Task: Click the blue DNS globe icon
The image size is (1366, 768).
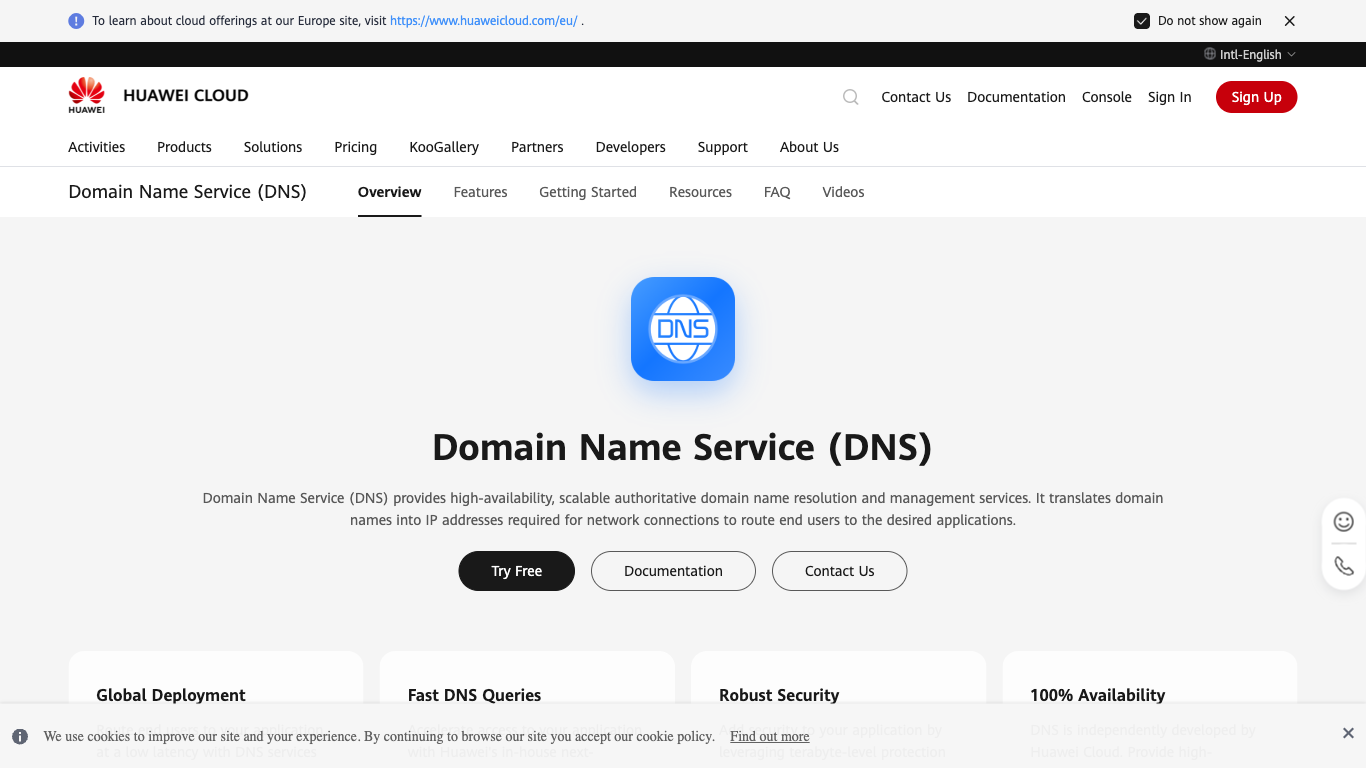Action: [x=683, y=329]
